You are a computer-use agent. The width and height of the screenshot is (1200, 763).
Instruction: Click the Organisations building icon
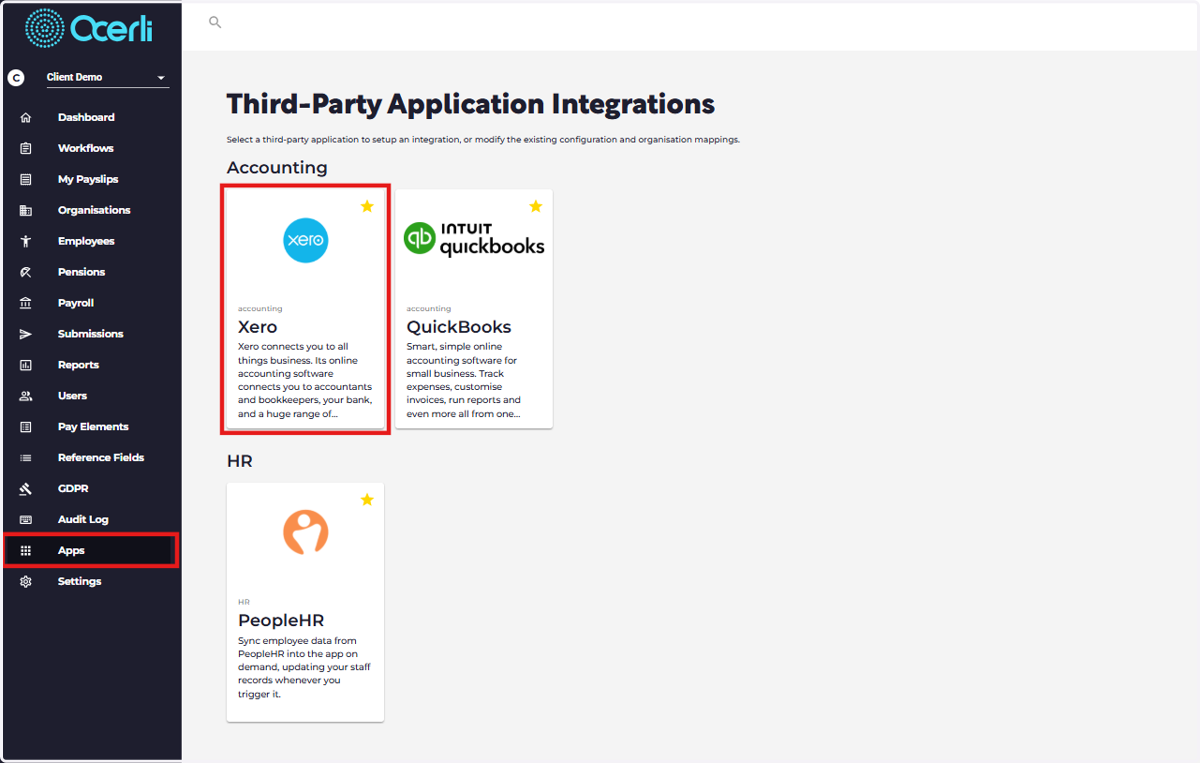coord(26,210)
